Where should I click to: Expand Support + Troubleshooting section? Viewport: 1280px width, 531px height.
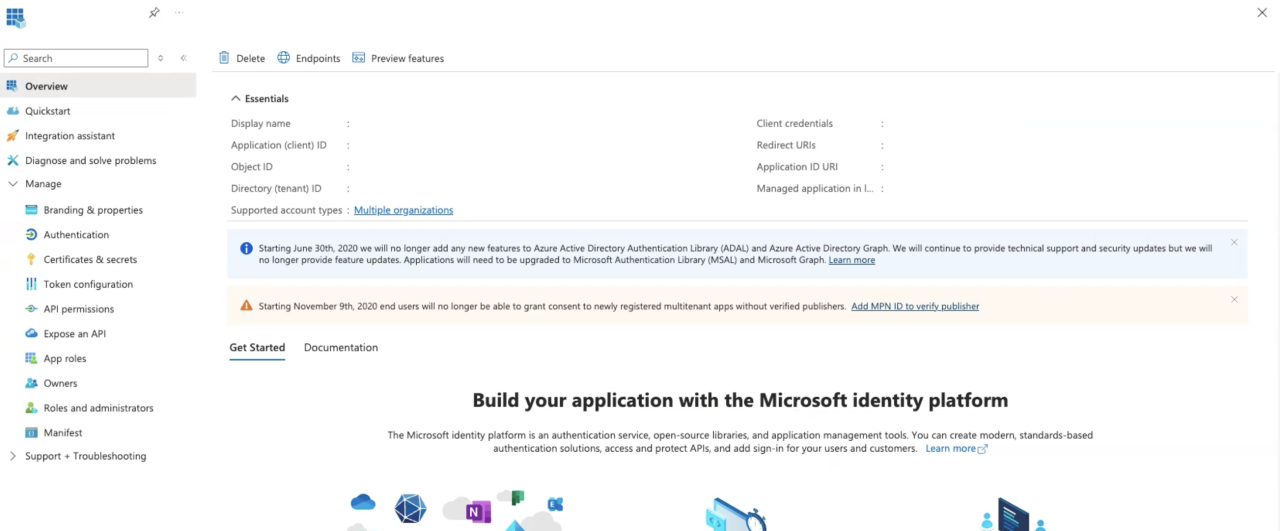click(x=13, y=456)
